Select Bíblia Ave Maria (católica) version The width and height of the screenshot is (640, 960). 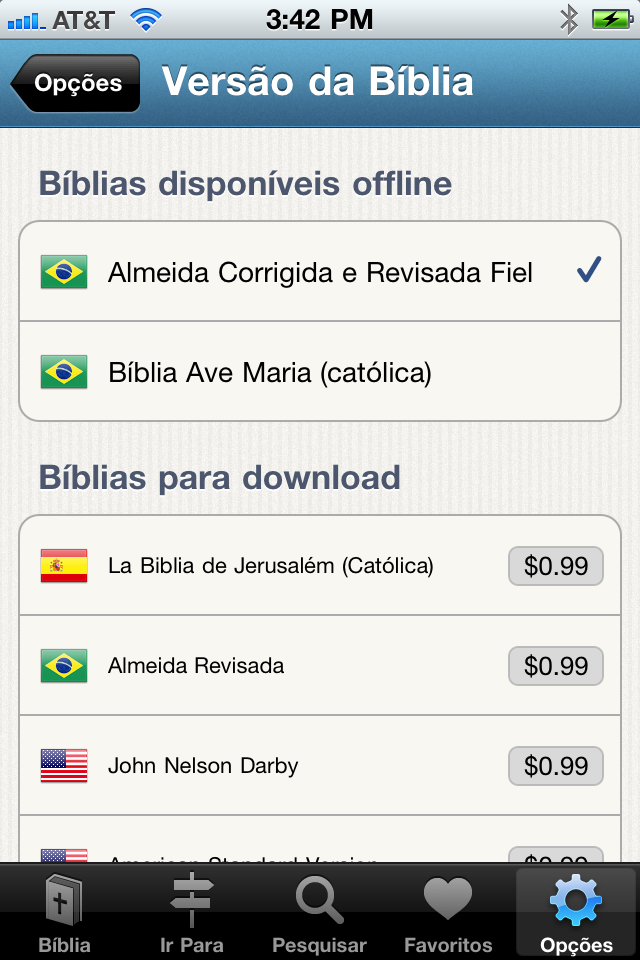coord(320,372)
